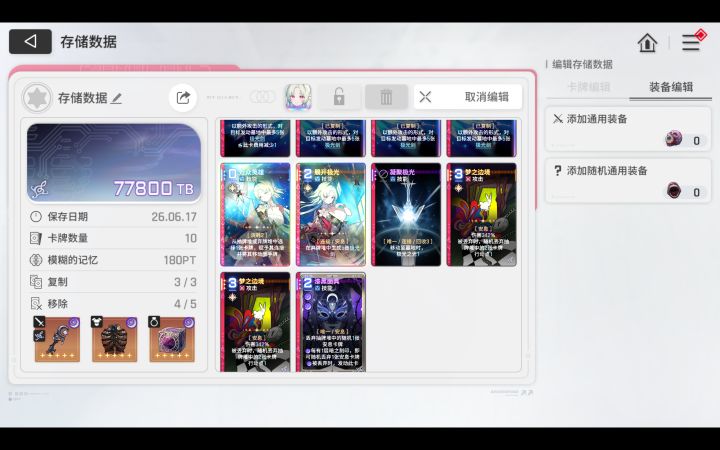Click the 77800 TB data banner
The width and height of the screenshot is (720, 450).
click(x=114, y=163)
